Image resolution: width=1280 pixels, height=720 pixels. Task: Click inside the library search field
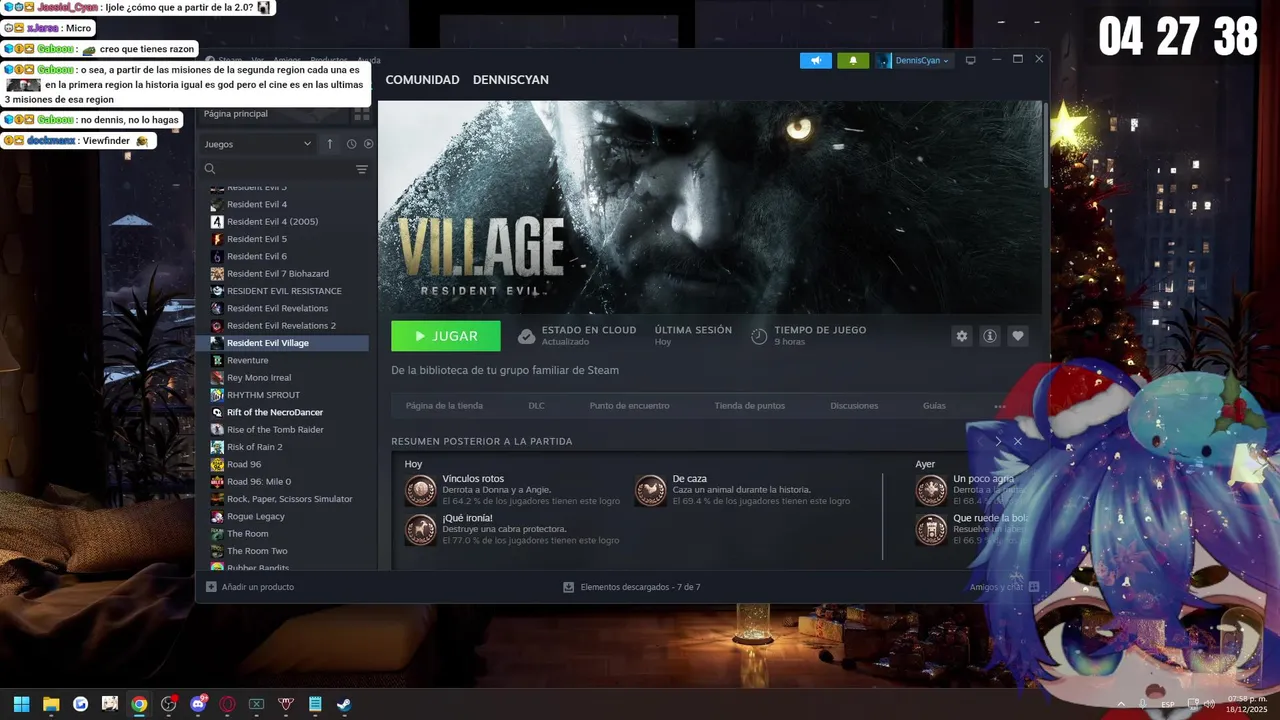point(285,169)
